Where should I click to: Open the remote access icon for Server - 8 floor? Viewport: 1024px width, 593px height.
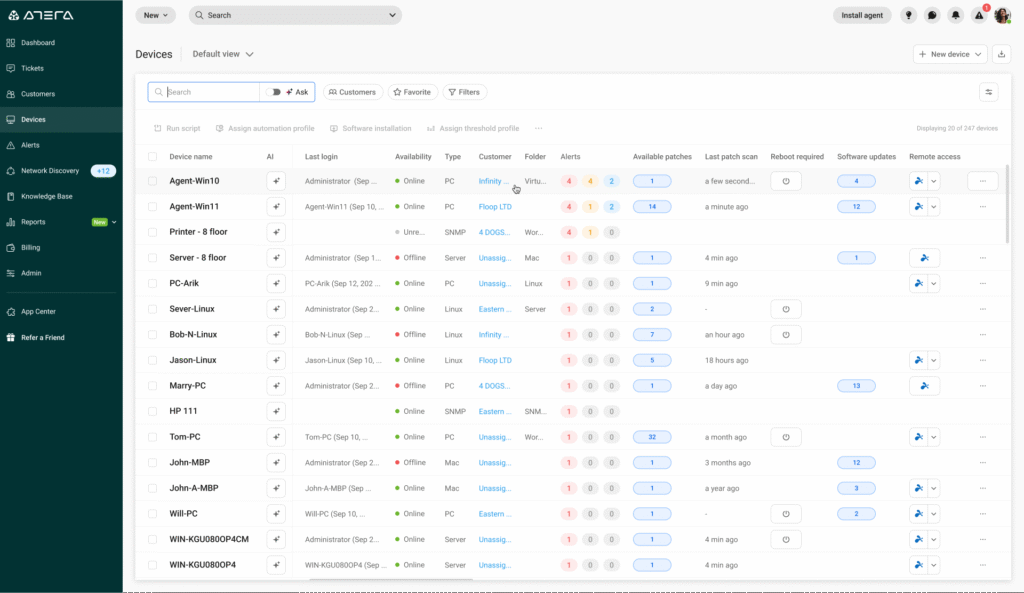(924, 257)
